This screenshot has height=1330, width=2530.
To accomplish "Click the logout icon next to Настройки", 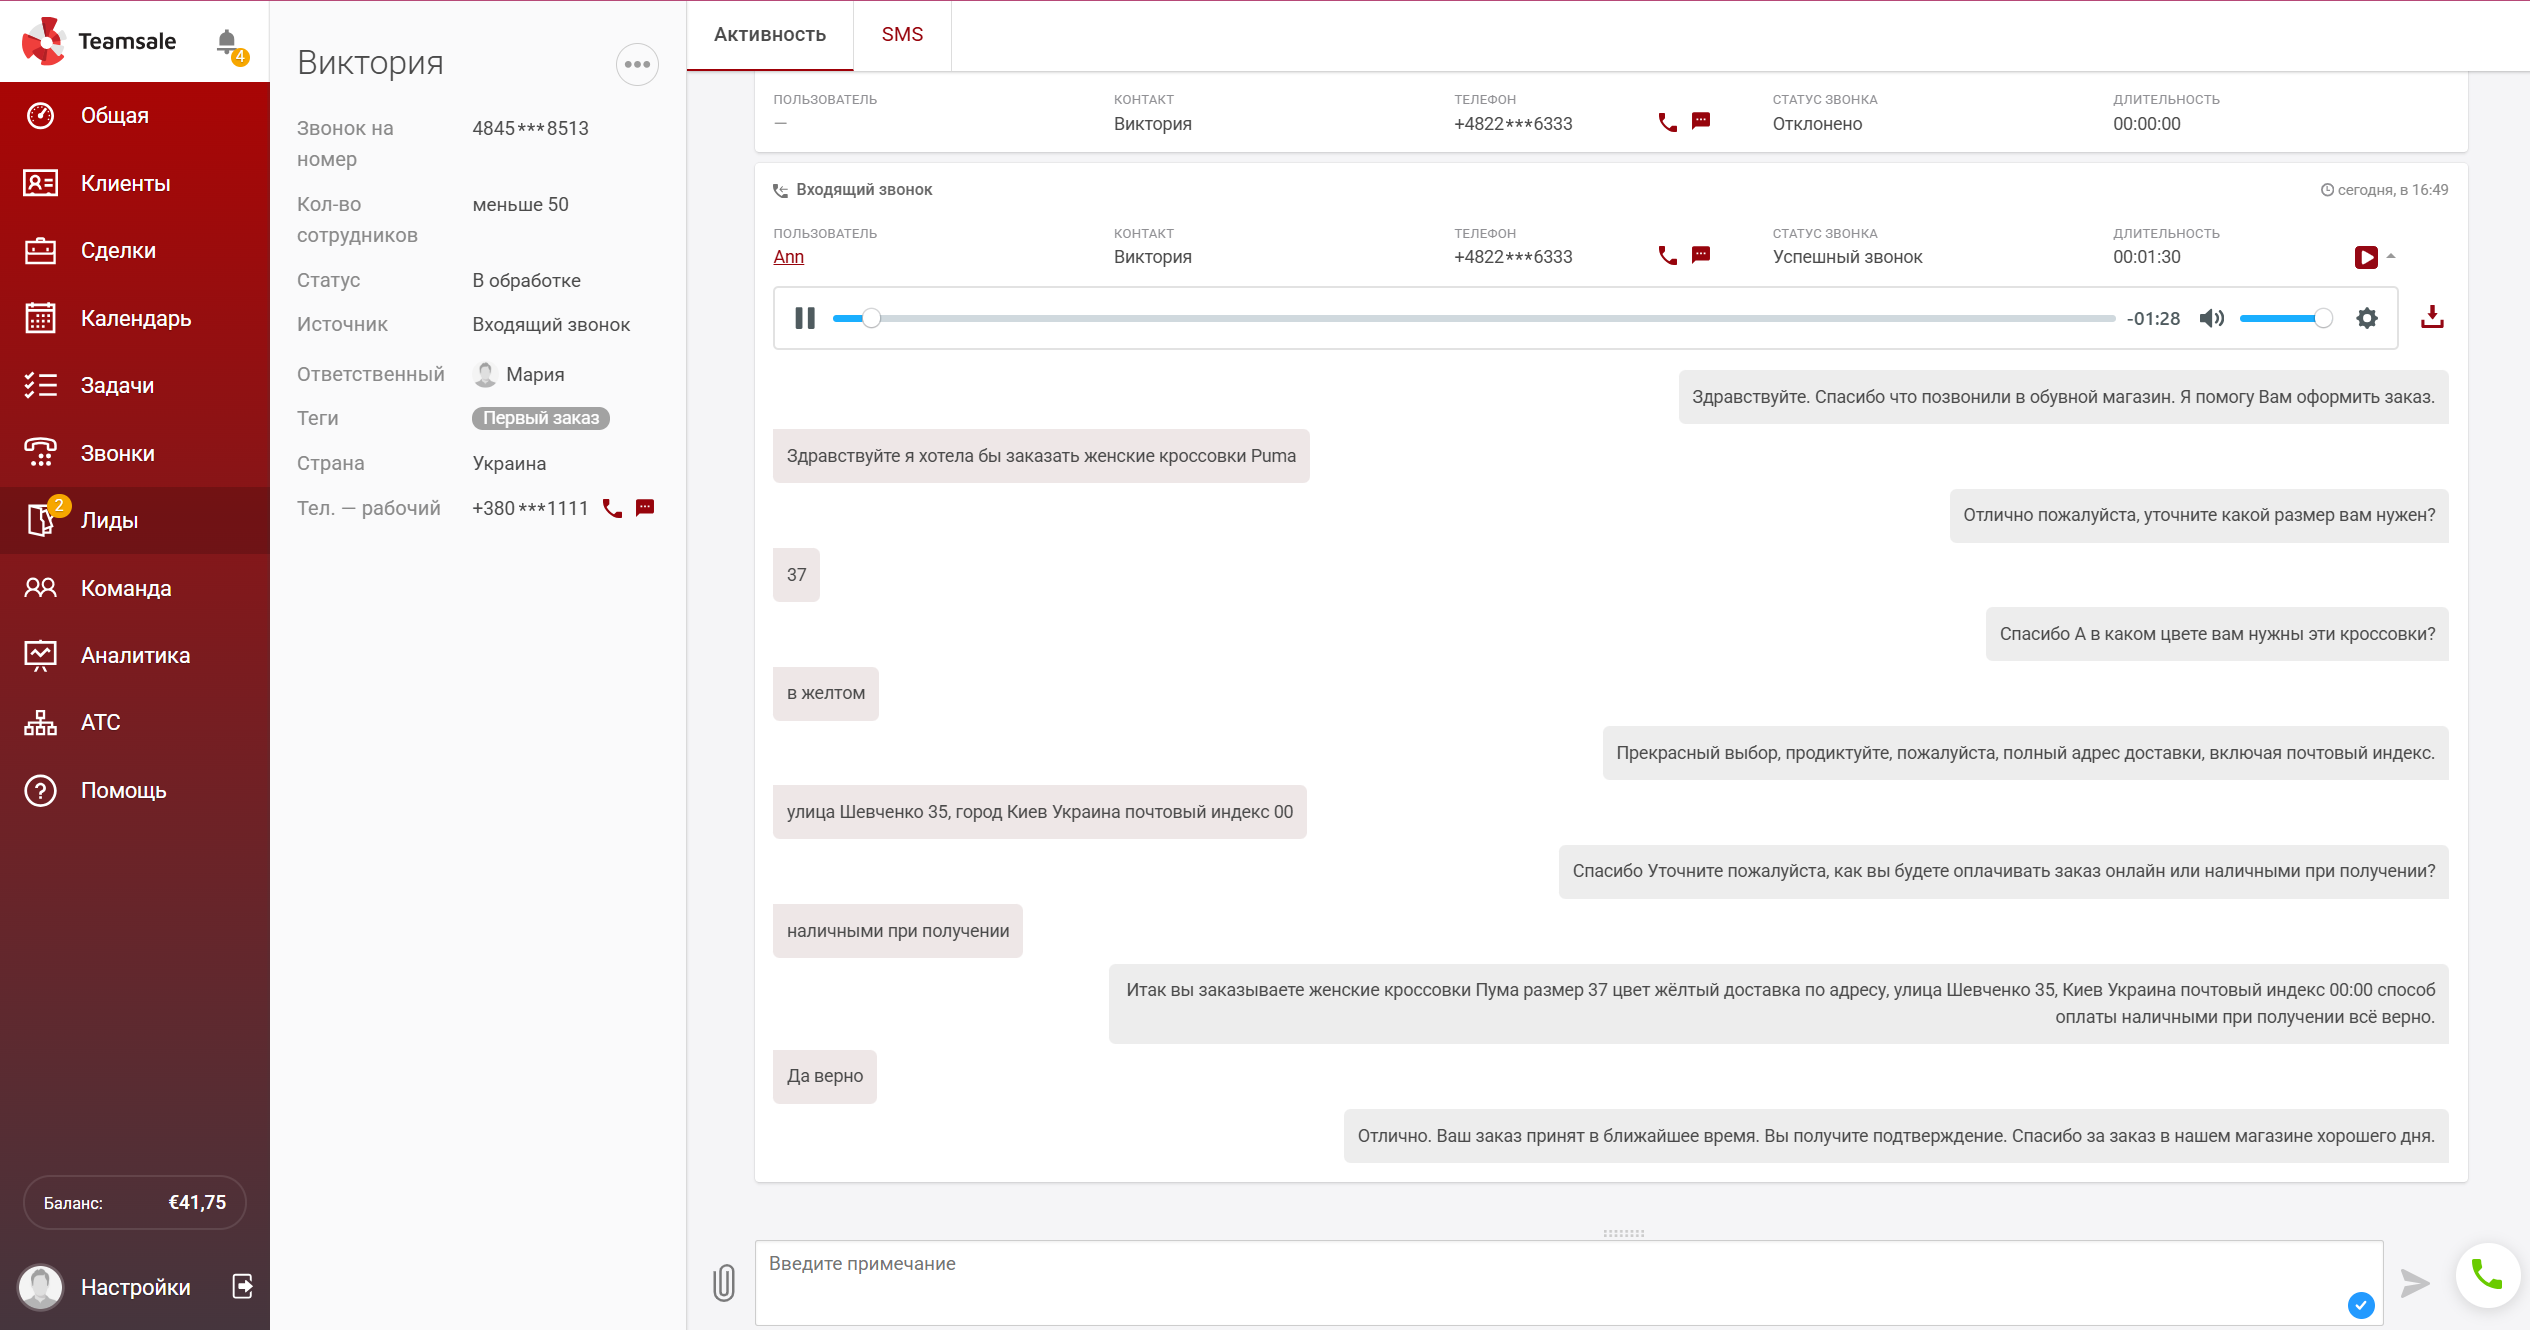I will [x=242, y=1286].
